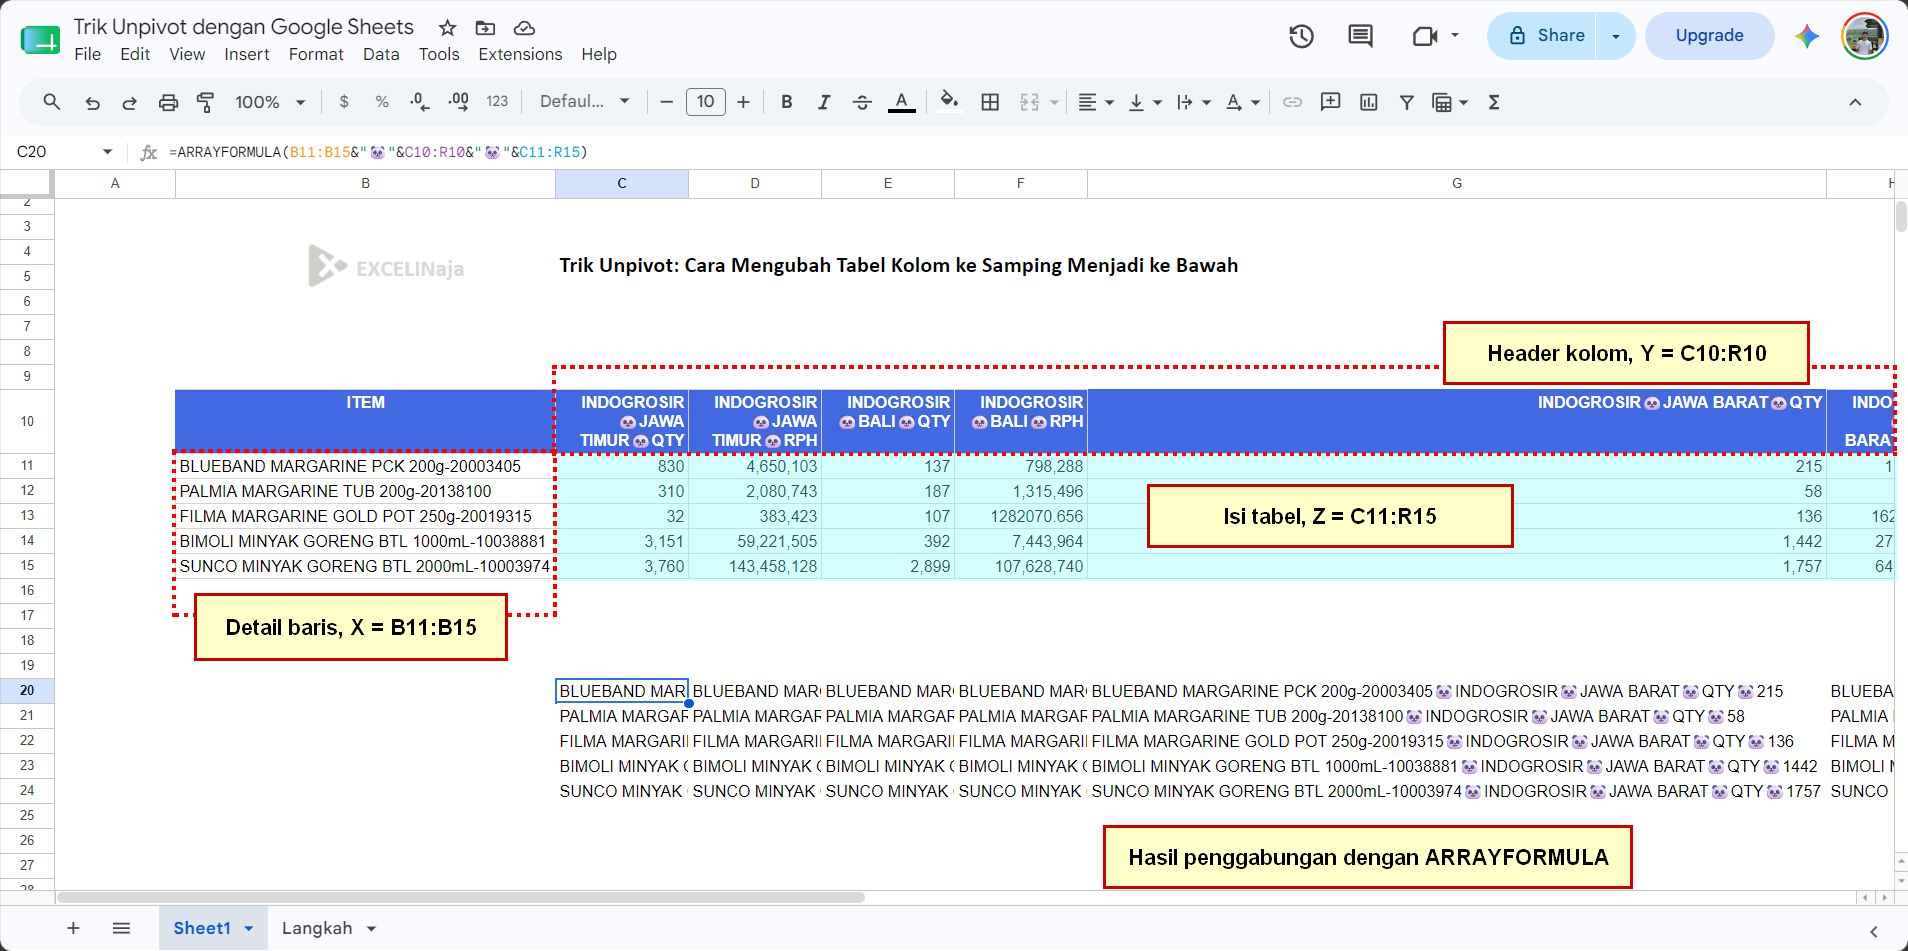1908x951 pixels.
Task: Collapse the menus with the chevron-up
Action: click(1855, 102)
